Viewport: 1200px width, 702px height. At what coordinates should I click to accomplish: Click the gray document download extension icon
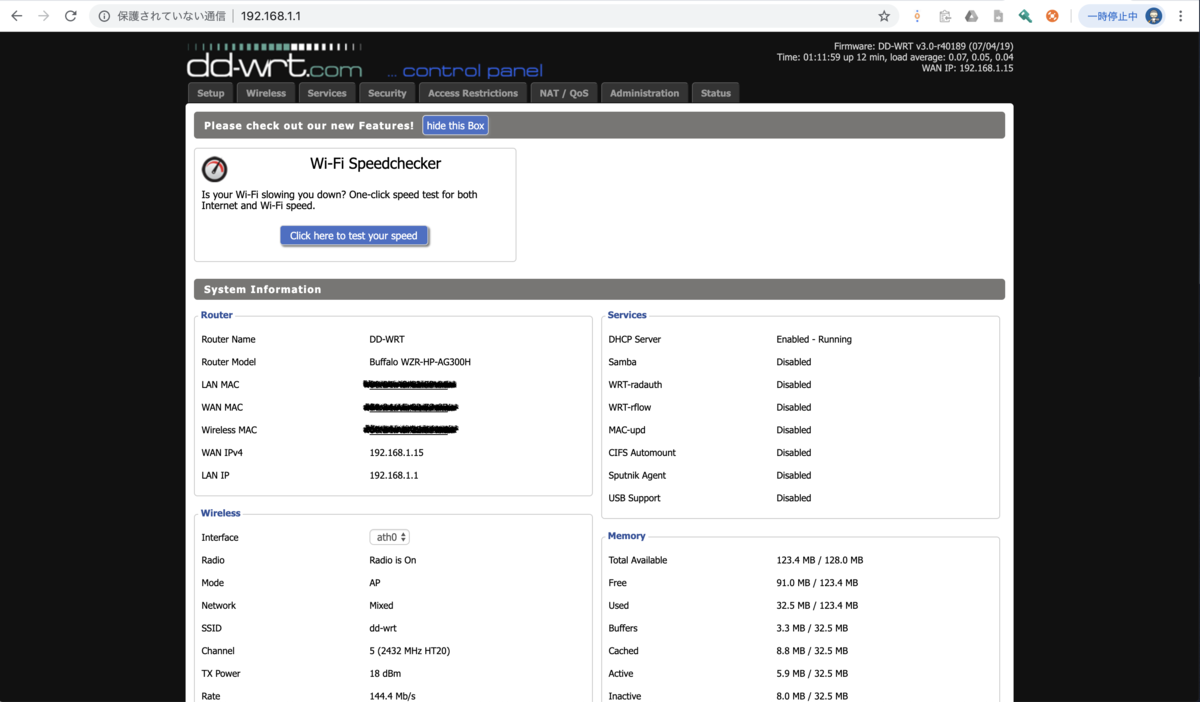coord(998,16)
